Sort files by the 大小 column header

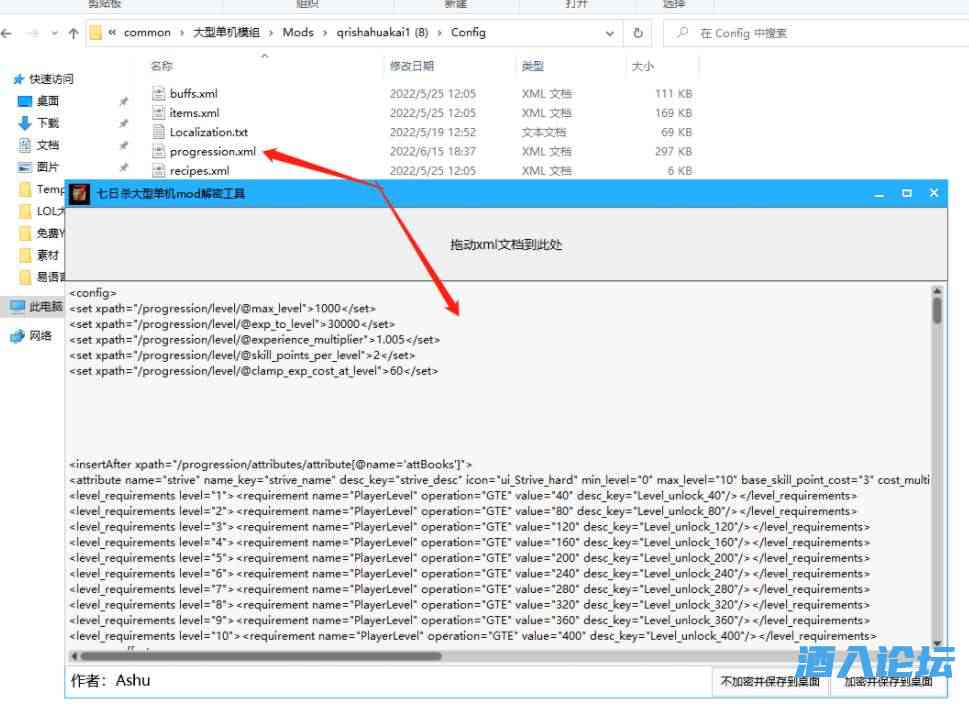643,66
